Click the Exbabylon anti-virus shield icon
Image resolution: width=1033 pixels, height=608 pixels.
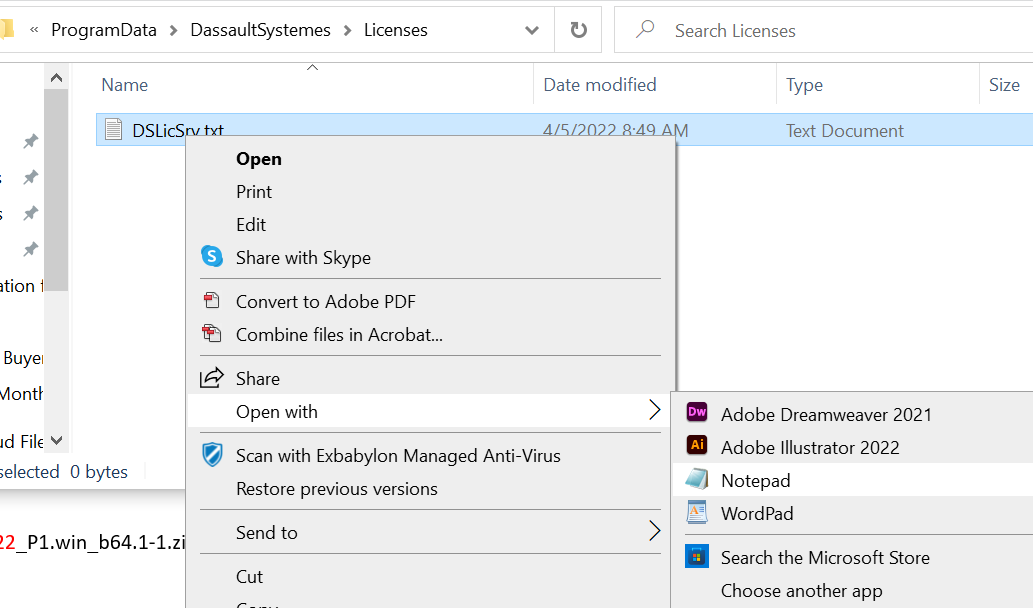[212, 455]
